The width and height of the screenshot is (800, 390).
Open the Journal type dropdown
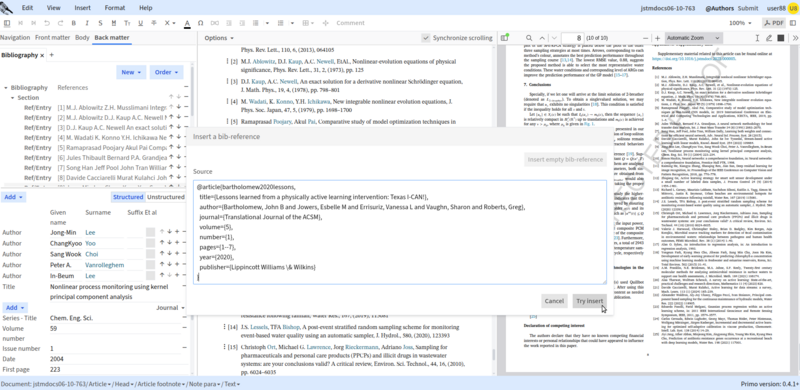tap(170, 308)
